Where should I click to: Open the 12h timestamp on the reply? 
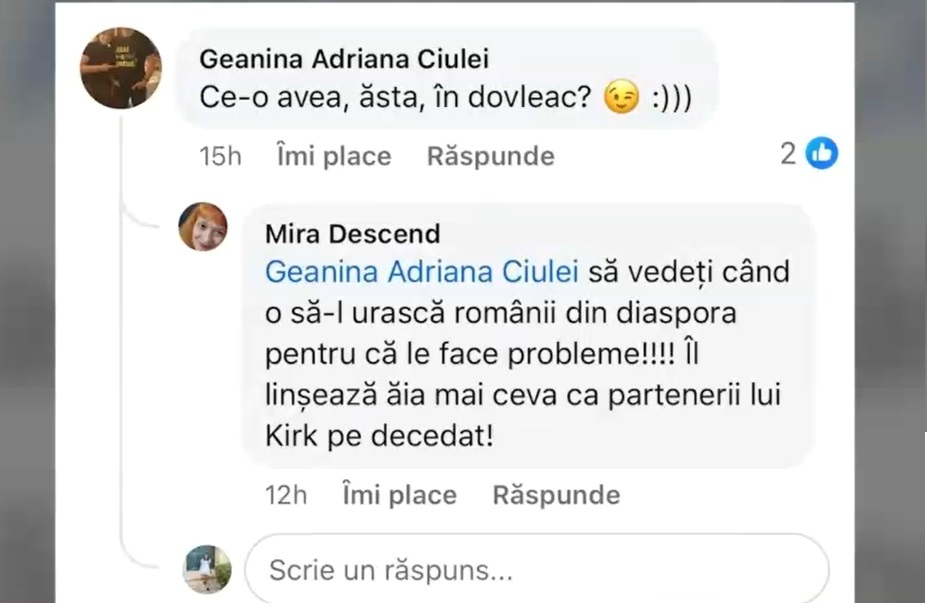tap(286, 495)
